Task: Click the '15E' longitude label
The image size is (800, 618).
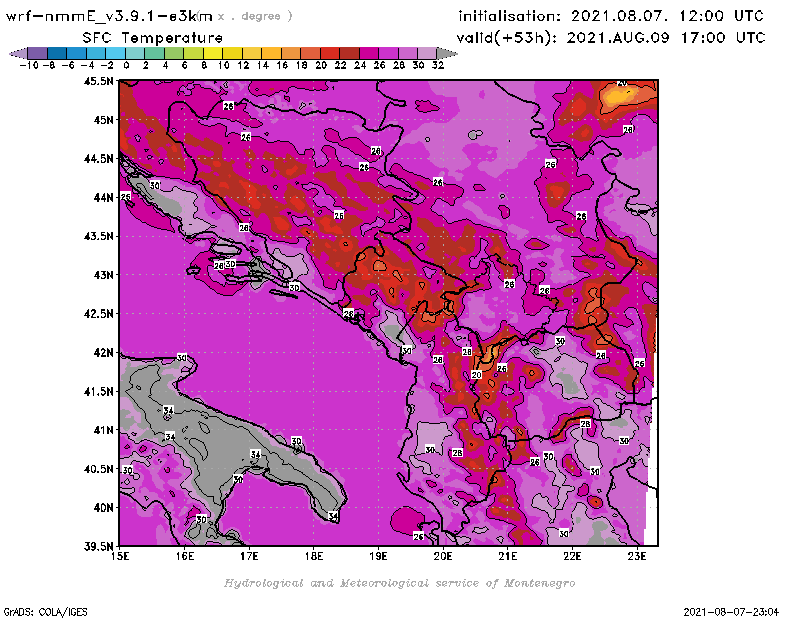Action: pyautogui.click(x=120, y=556)
